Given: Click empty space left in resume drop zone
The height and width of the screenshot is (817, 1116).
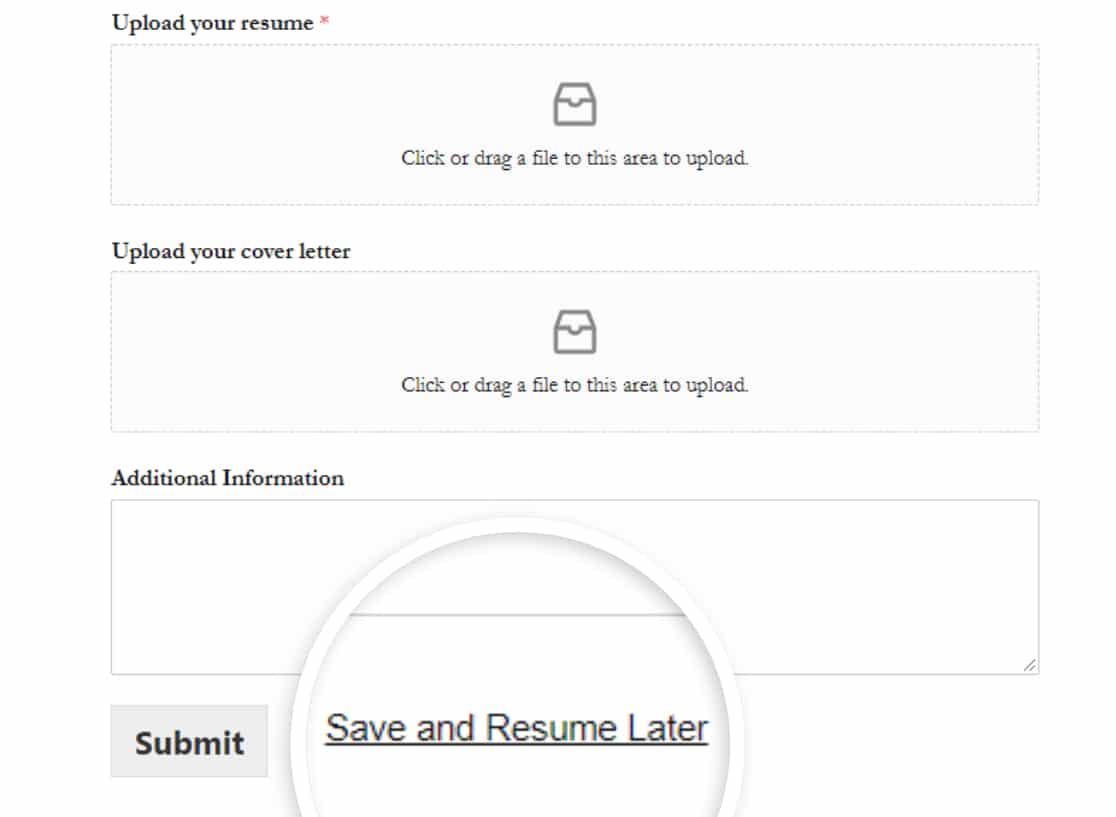Looking at the screenshot, I should point(249,125).
